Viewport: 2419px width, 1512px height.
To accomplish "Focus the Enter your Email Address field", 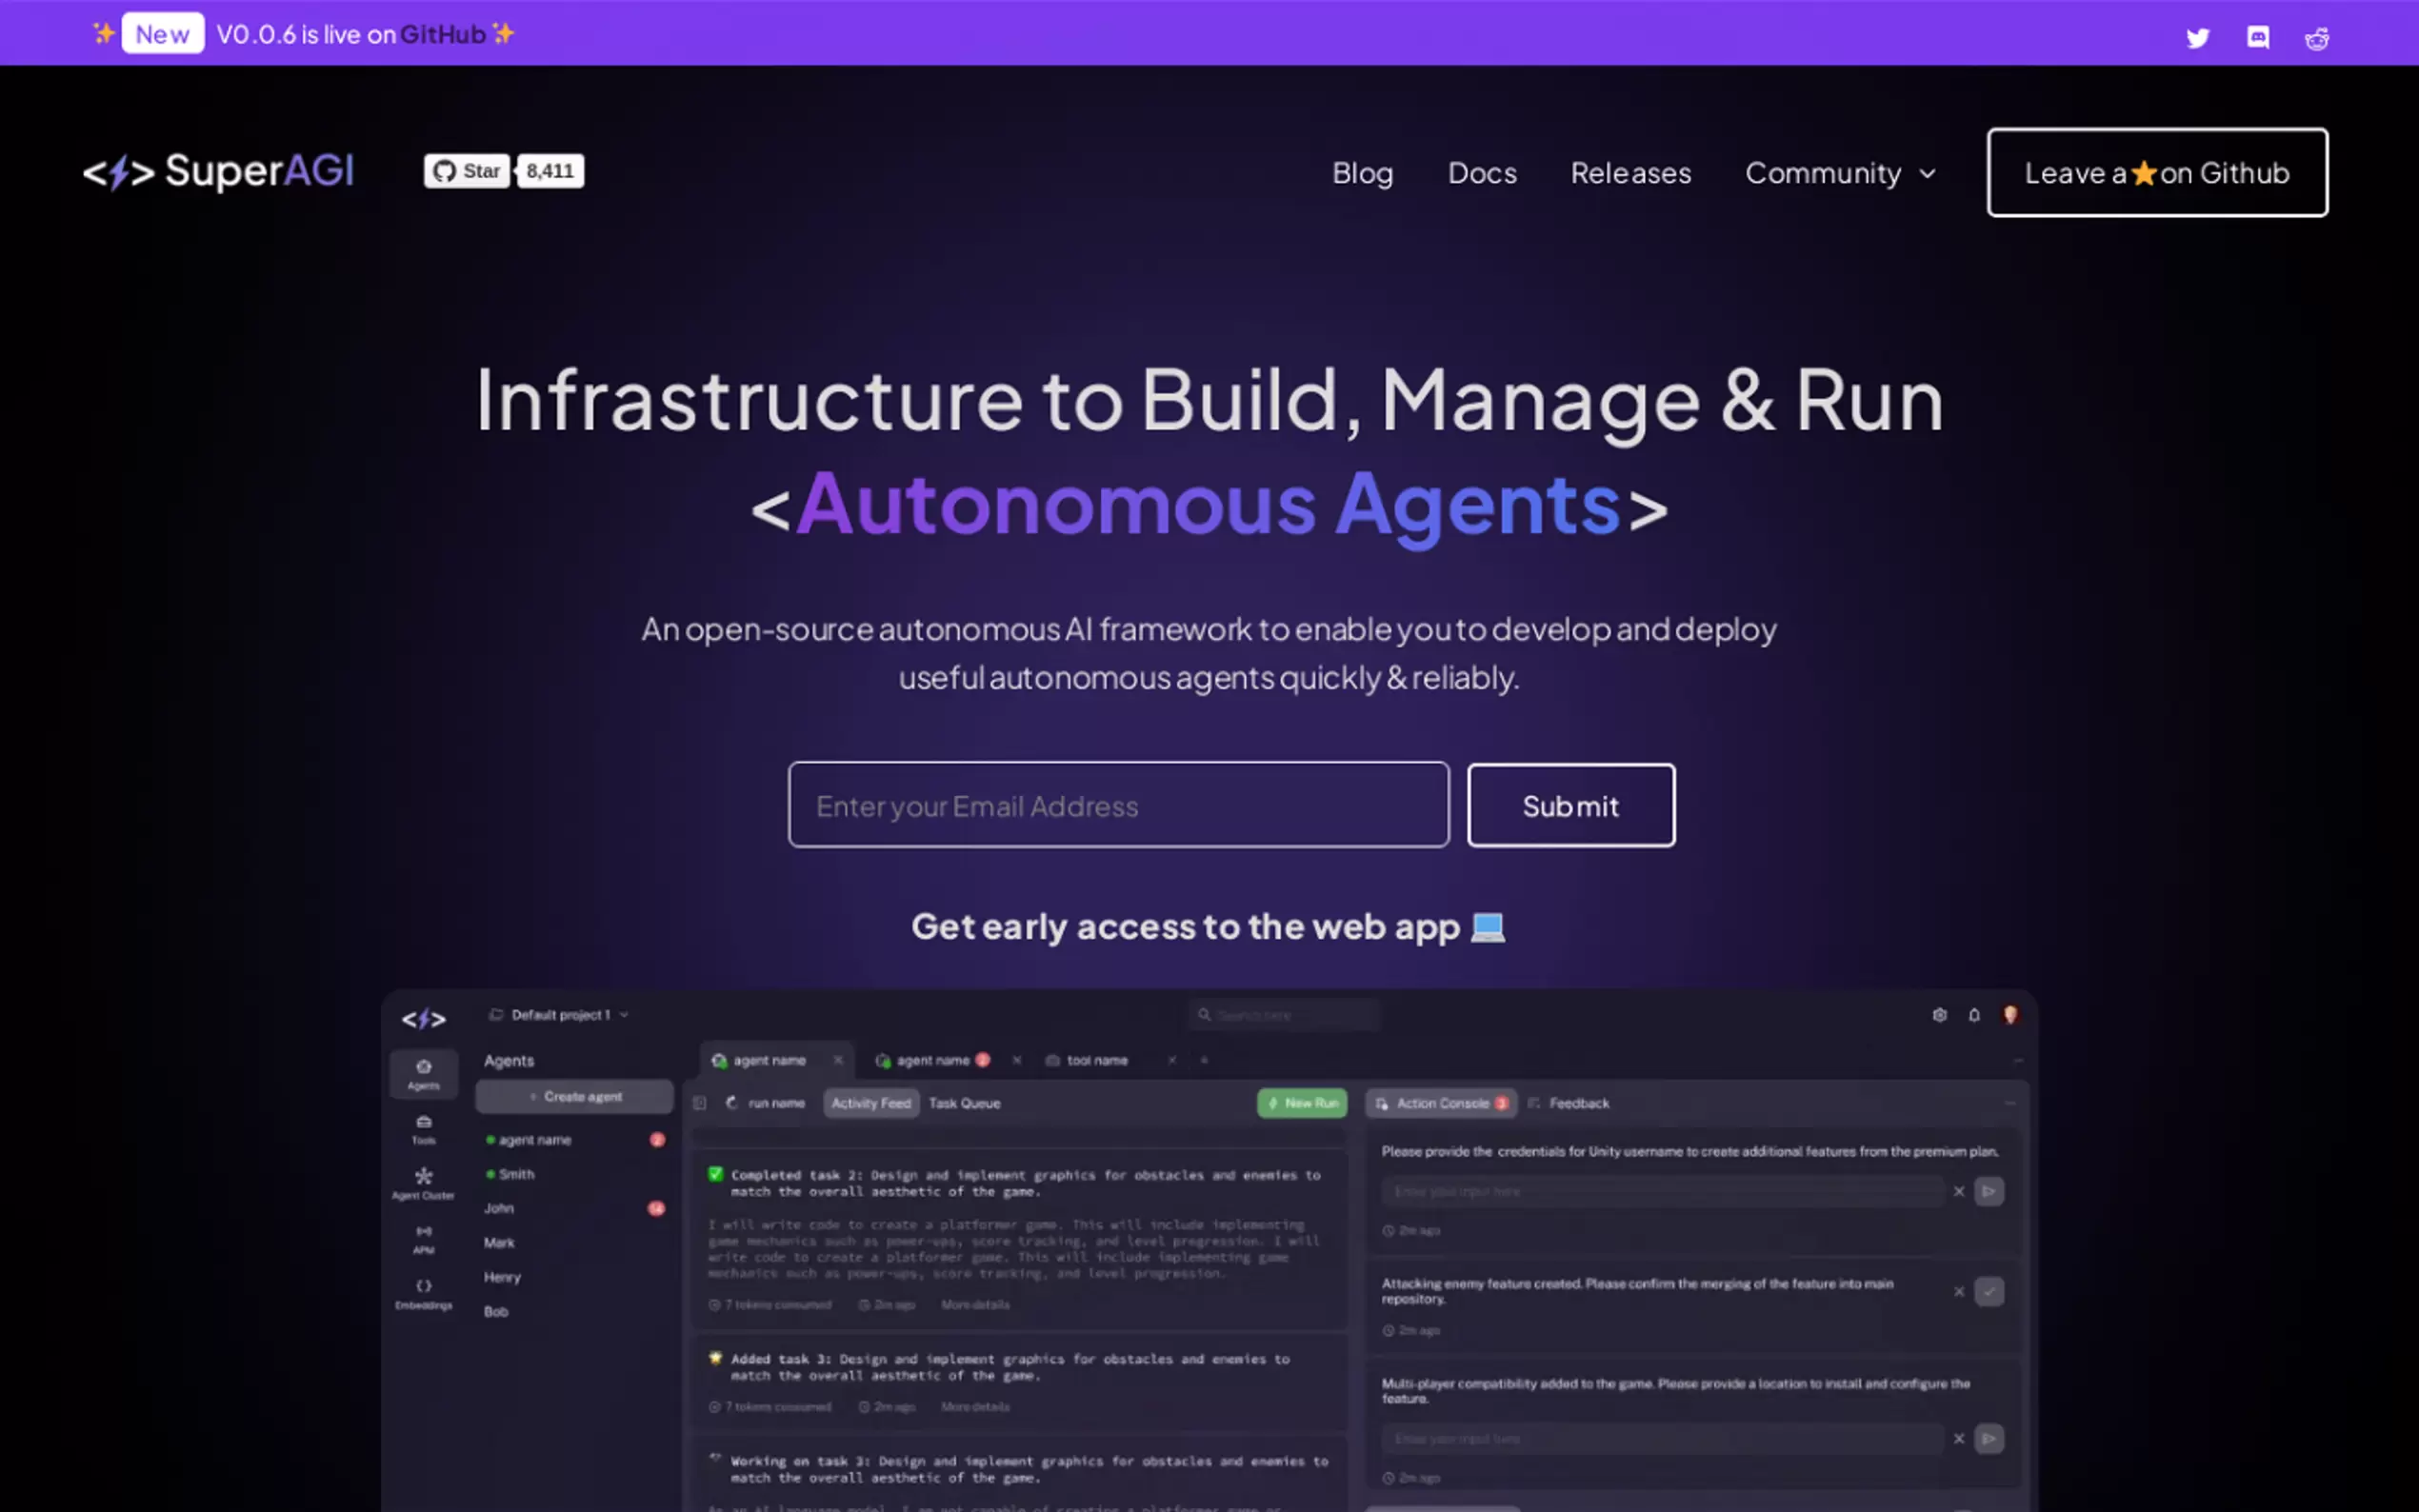I will (1118, 805).
